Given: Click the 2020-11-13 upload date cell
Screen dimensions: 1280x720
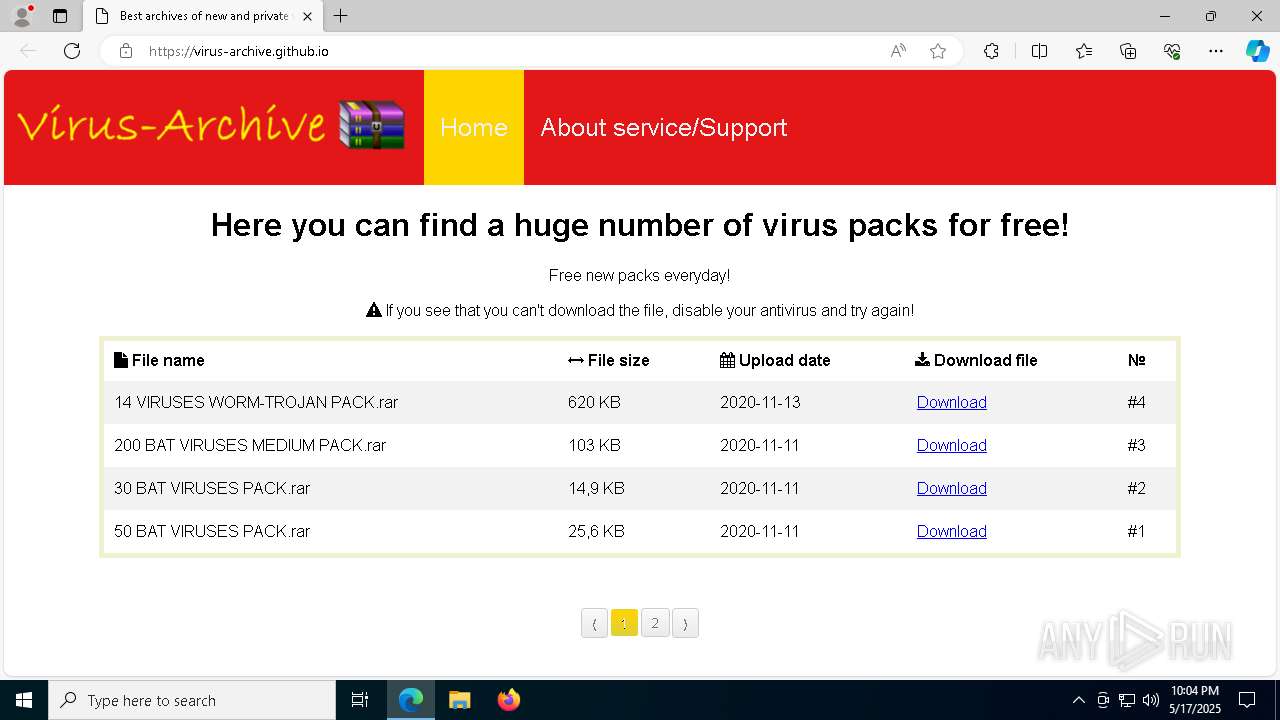Looking at the screenshot, I should [x=760, y=402].
